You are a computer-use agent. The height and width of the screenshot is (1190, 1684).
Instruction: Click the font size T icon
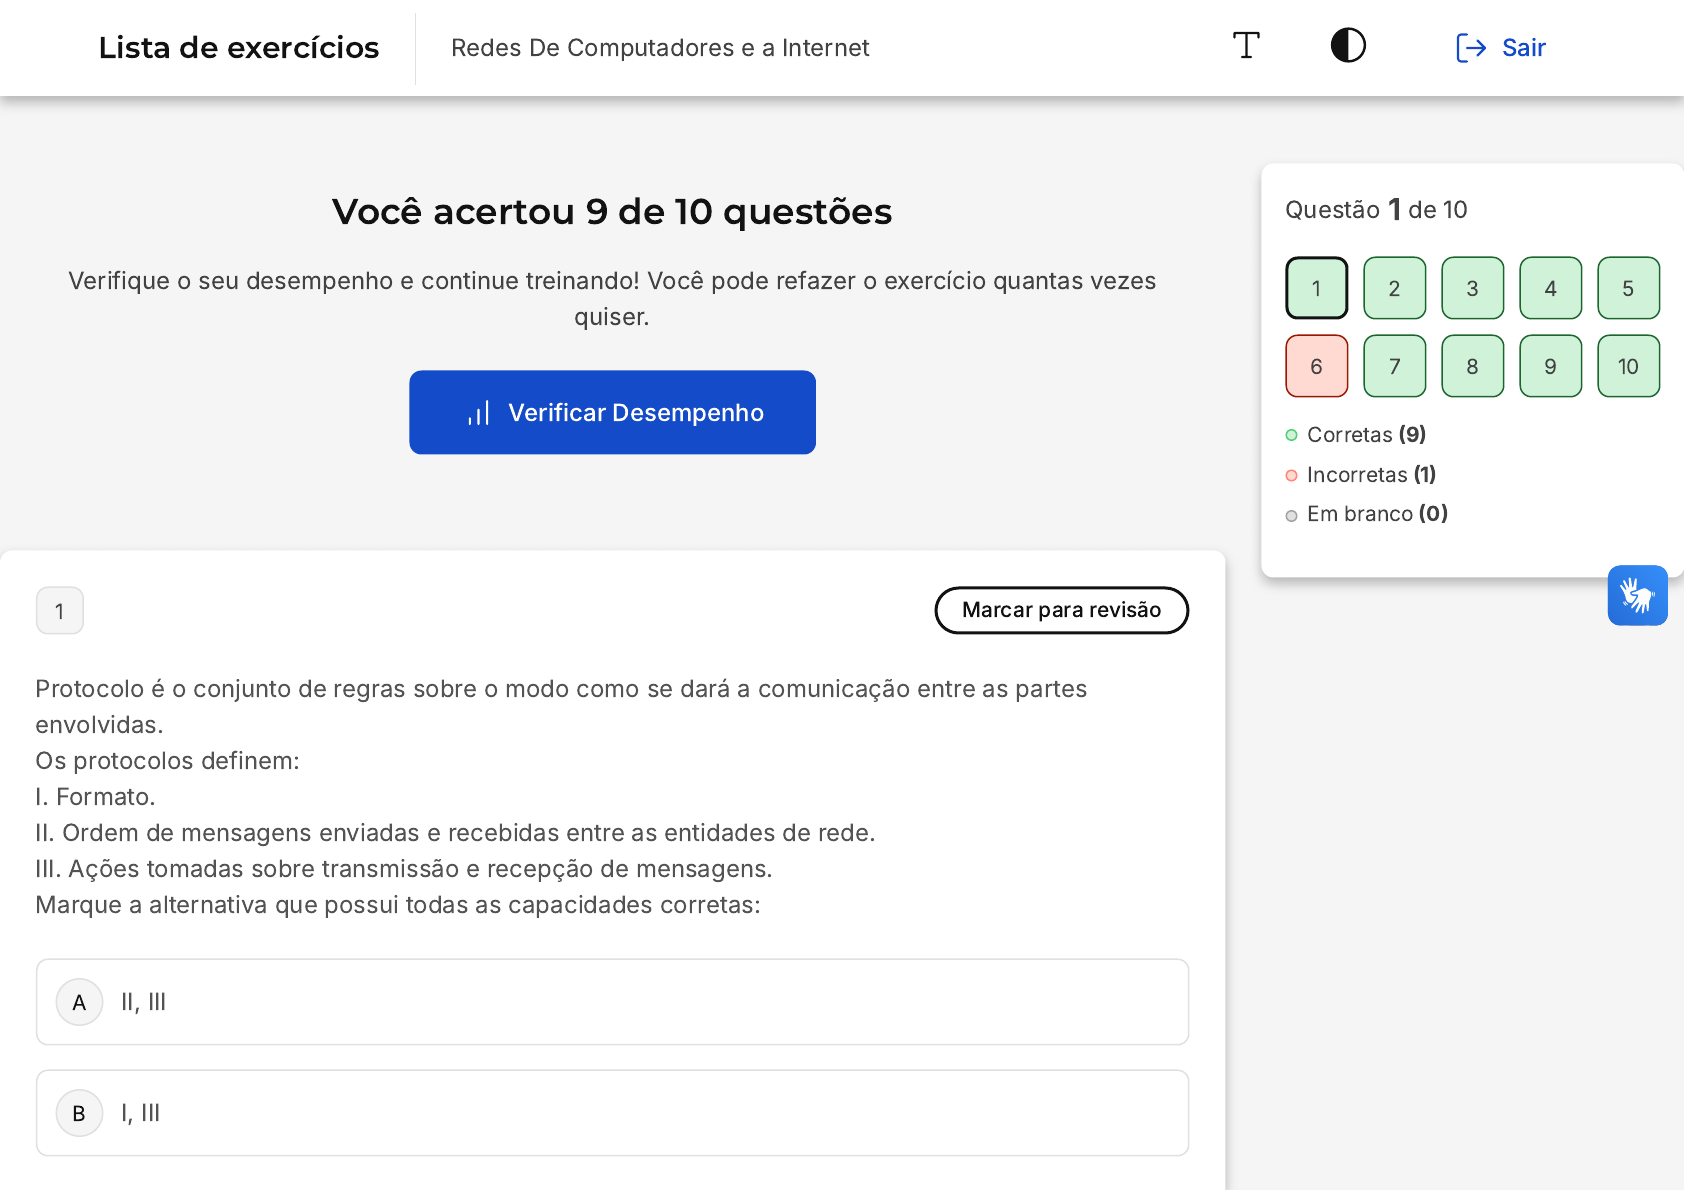click(x=1246, y=46)
